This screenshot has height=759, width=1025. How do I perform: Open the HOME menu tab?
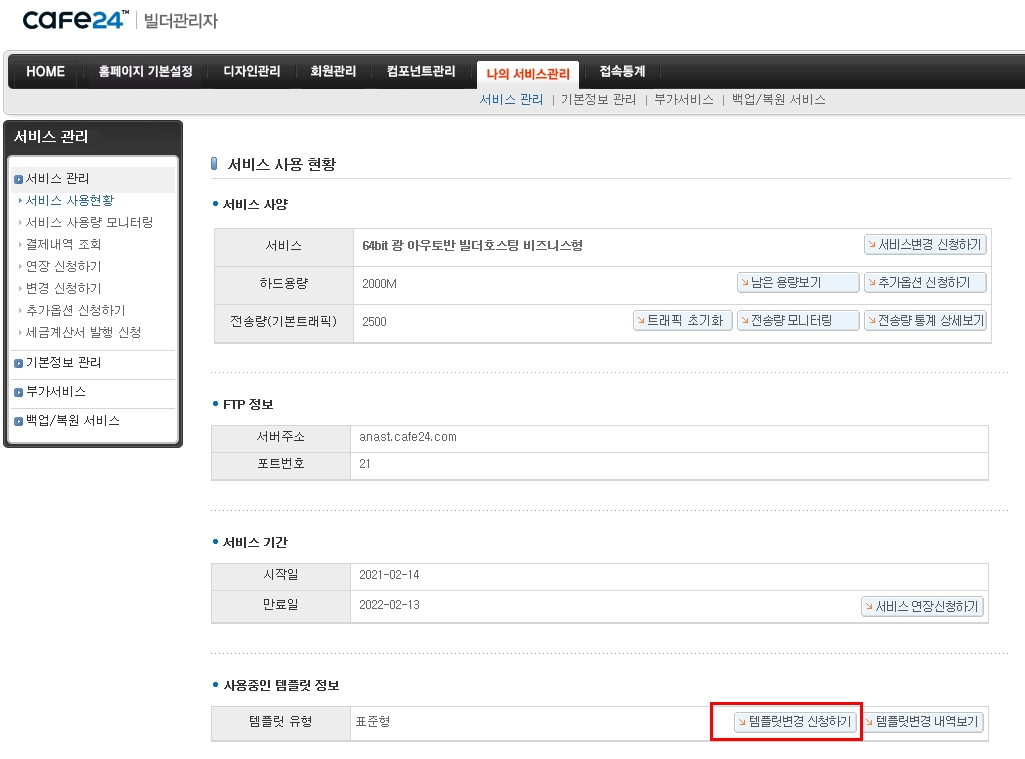[x=45, y=72]
